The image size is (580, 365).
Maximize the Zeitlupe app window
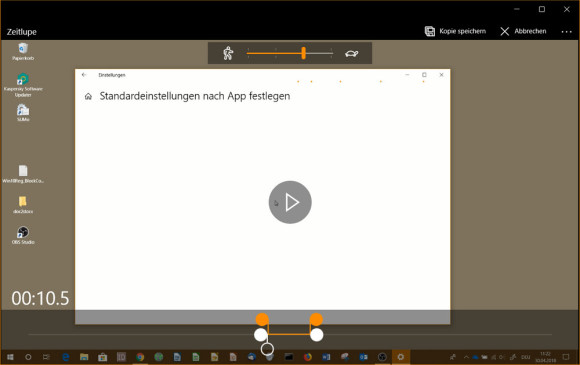pos(542,9)
